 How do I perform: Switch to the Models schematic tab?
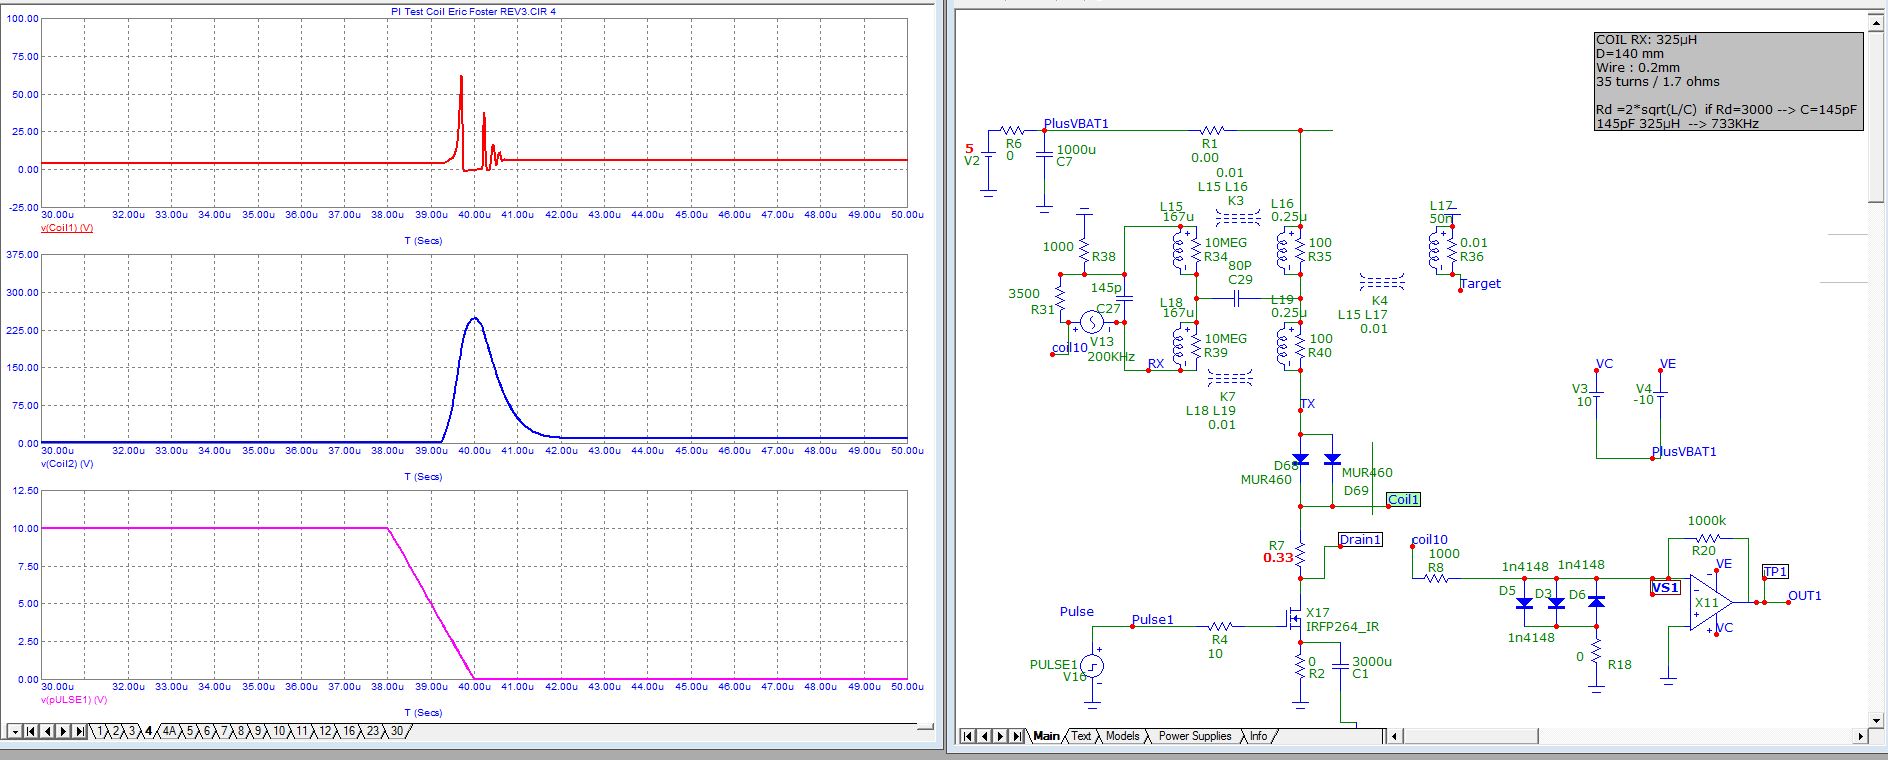(1122, 736)
